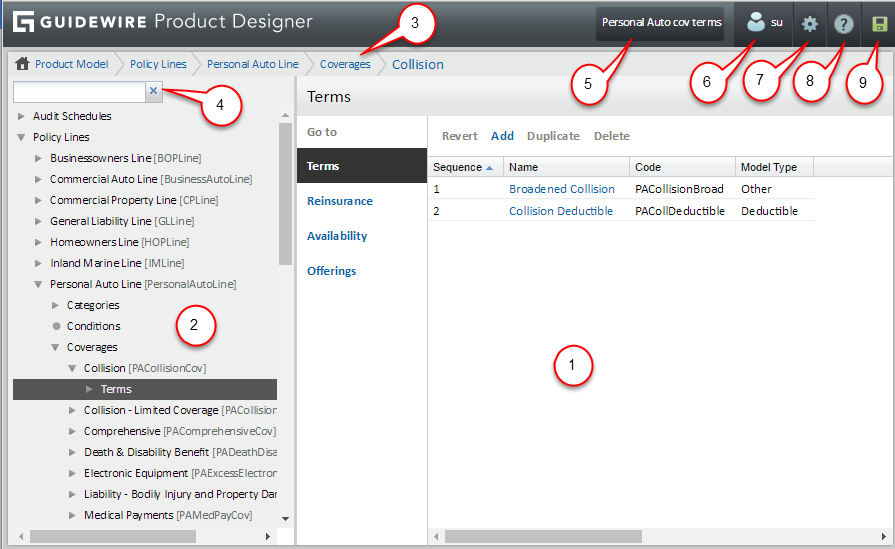Image resolution: width=895 pixels, height=549 pixels.
Task: Expand the Medical Payments node
Action: pos(72,515)
